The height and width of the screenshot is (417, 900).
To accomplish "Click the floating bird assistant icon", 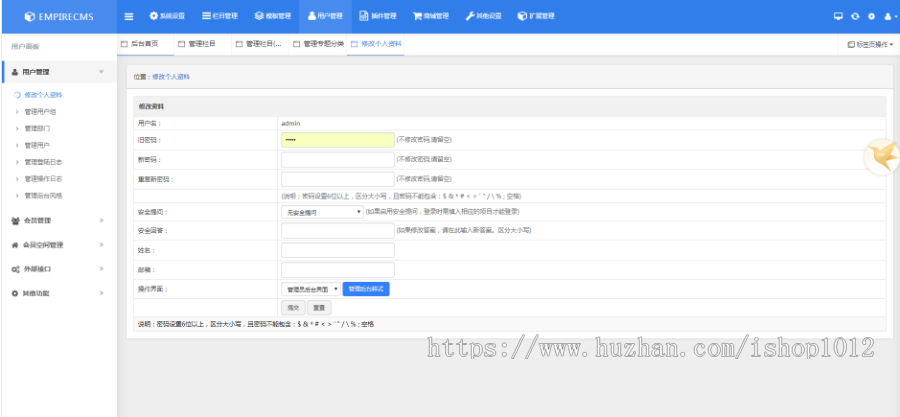I will [883, 157].
